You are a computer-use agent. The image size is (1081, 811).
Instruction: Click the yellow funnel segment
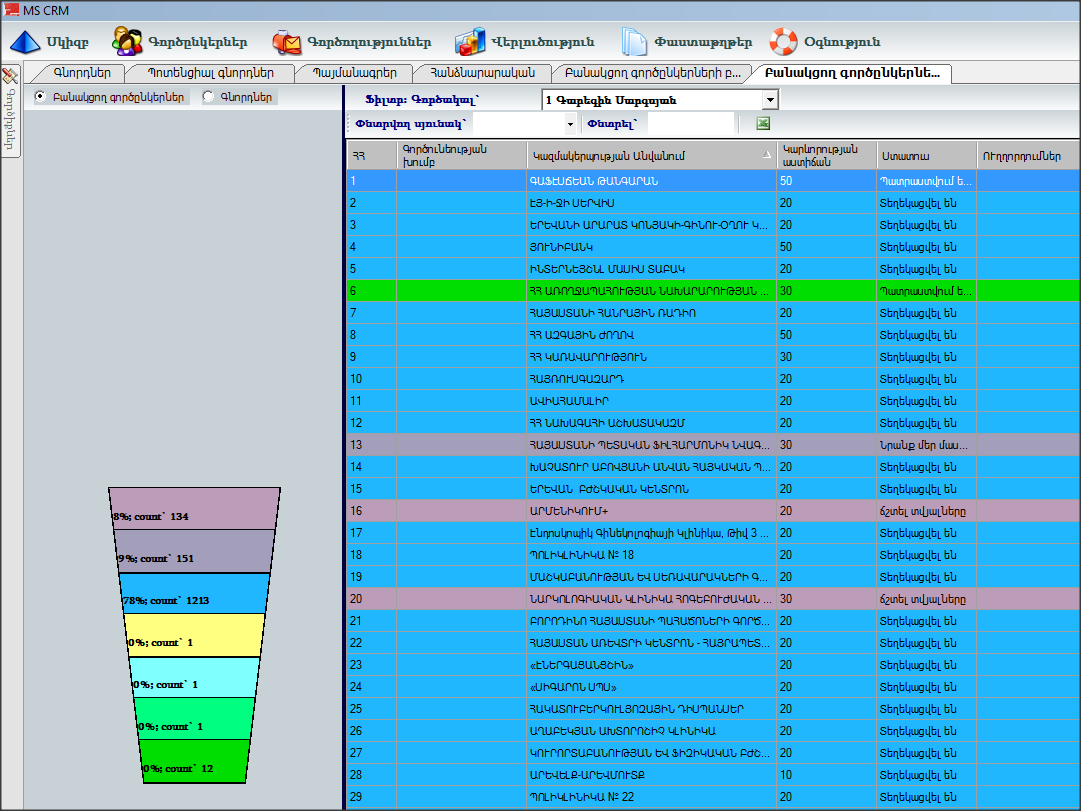pos(194,635)
